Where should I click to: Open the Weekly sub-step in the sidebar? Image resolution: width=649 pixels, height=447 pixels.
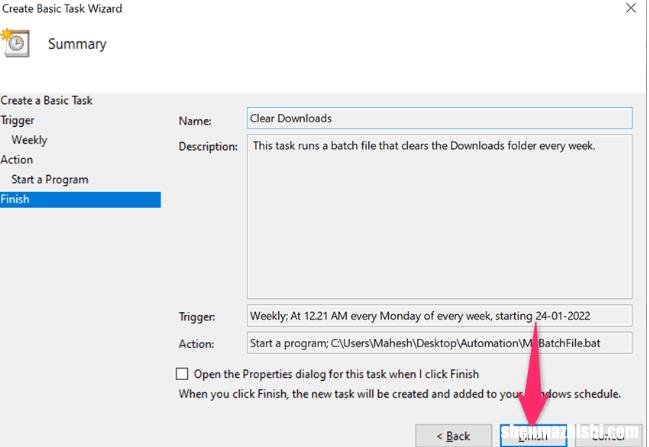click(x=29, y=140)
